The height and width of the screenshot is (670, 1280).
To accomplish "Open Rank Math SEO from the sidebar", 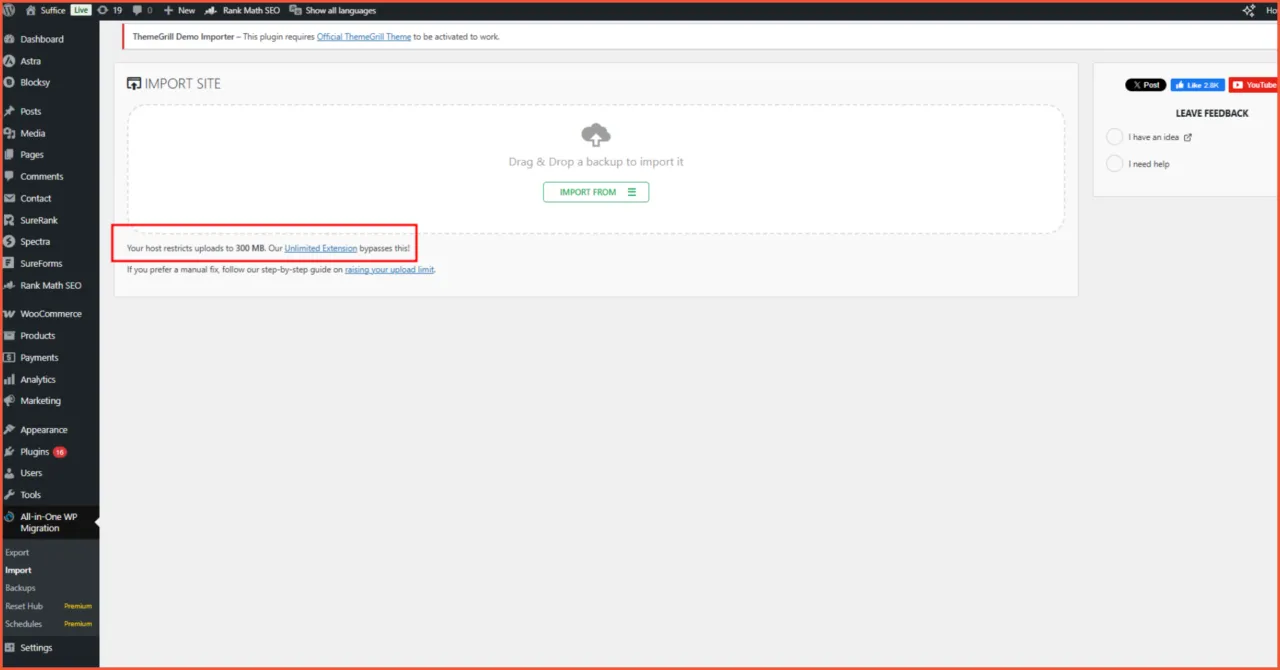I will [11, 285].
